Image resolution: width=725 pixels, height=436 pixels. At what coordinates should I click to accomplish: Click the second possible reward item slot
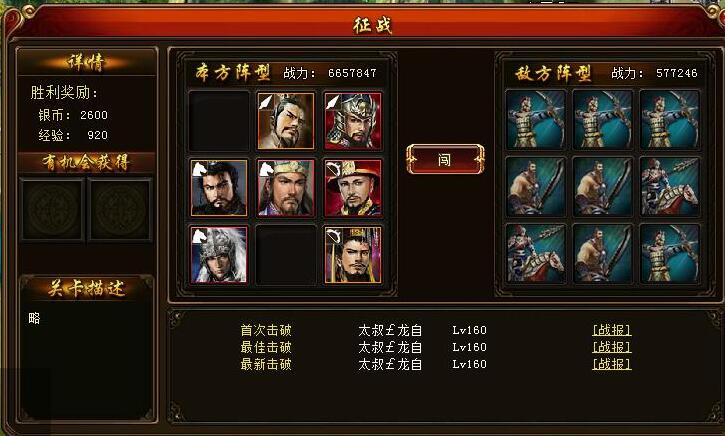tap(120, 209)
